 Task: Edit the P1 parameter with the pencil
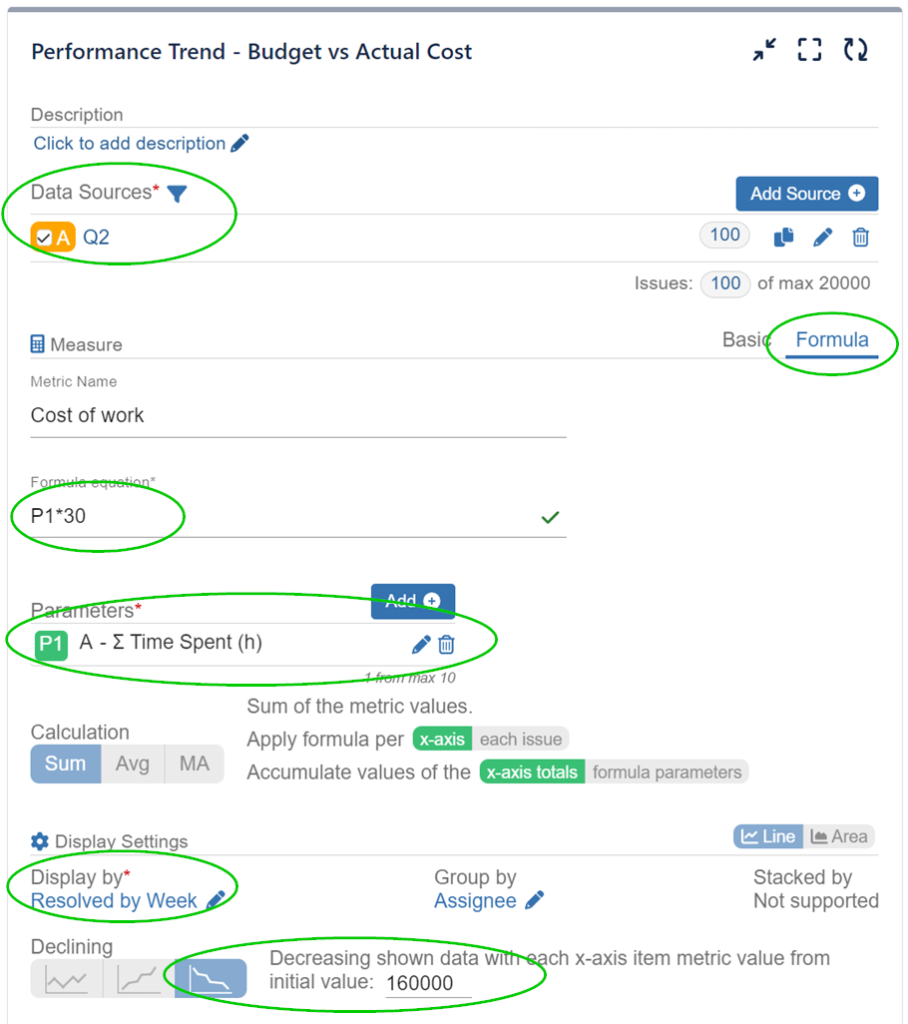click(420, 645)
